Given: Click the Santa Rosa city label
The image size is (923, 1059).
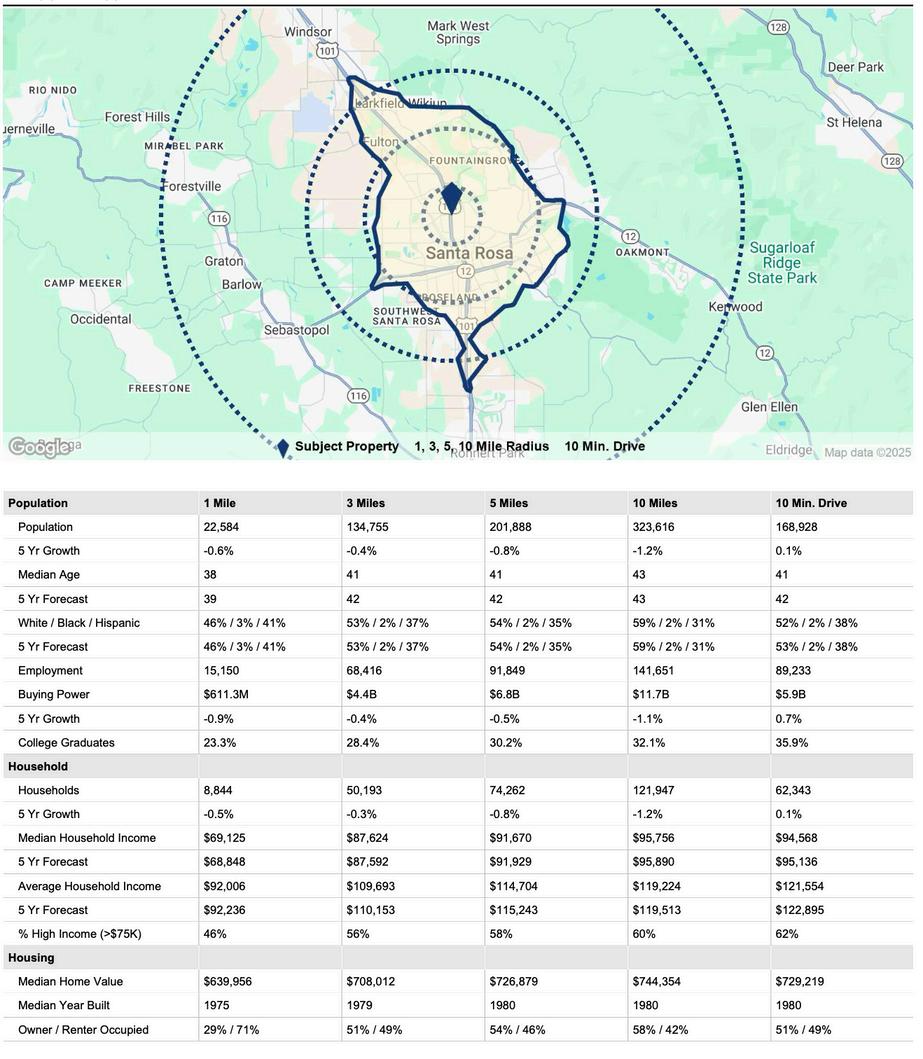Looking at the screenshot, I should coord(469,253).
